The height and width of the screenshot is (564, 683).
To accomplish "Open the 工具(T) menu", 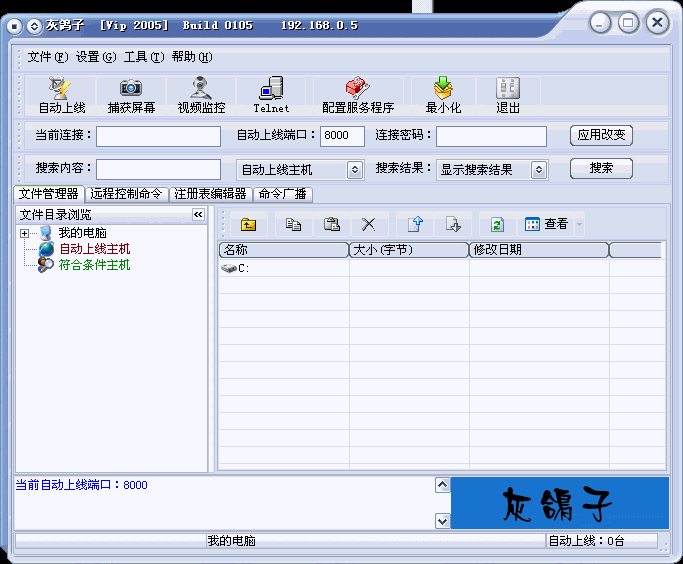I will [143, 57].
